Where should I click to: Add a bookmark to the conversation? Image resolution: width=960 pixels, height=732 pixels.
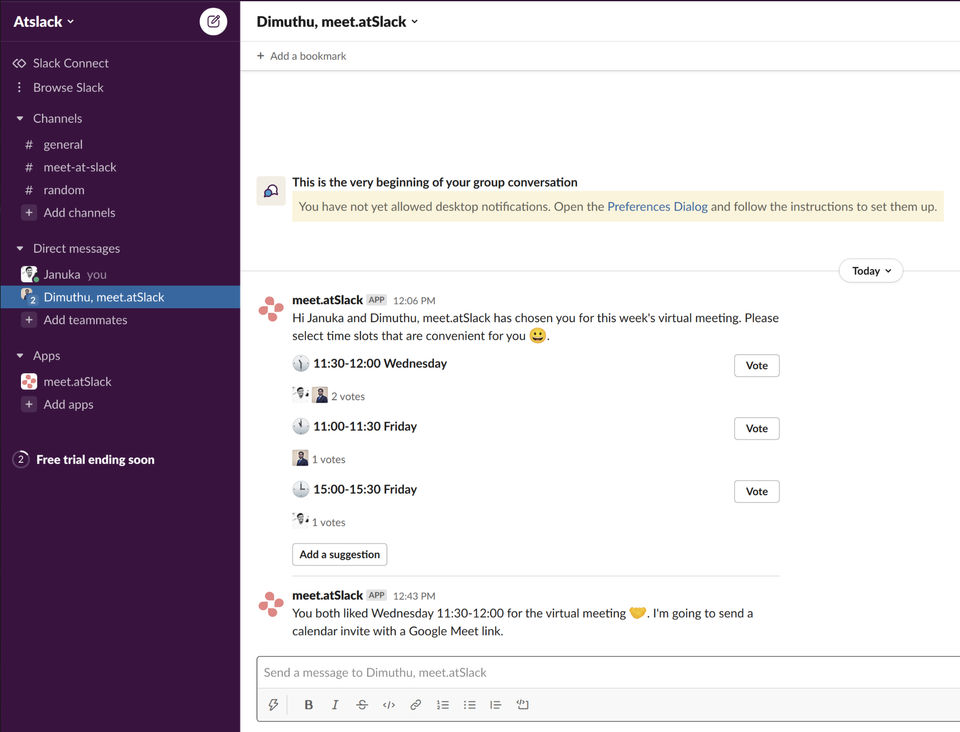point(301,56)
